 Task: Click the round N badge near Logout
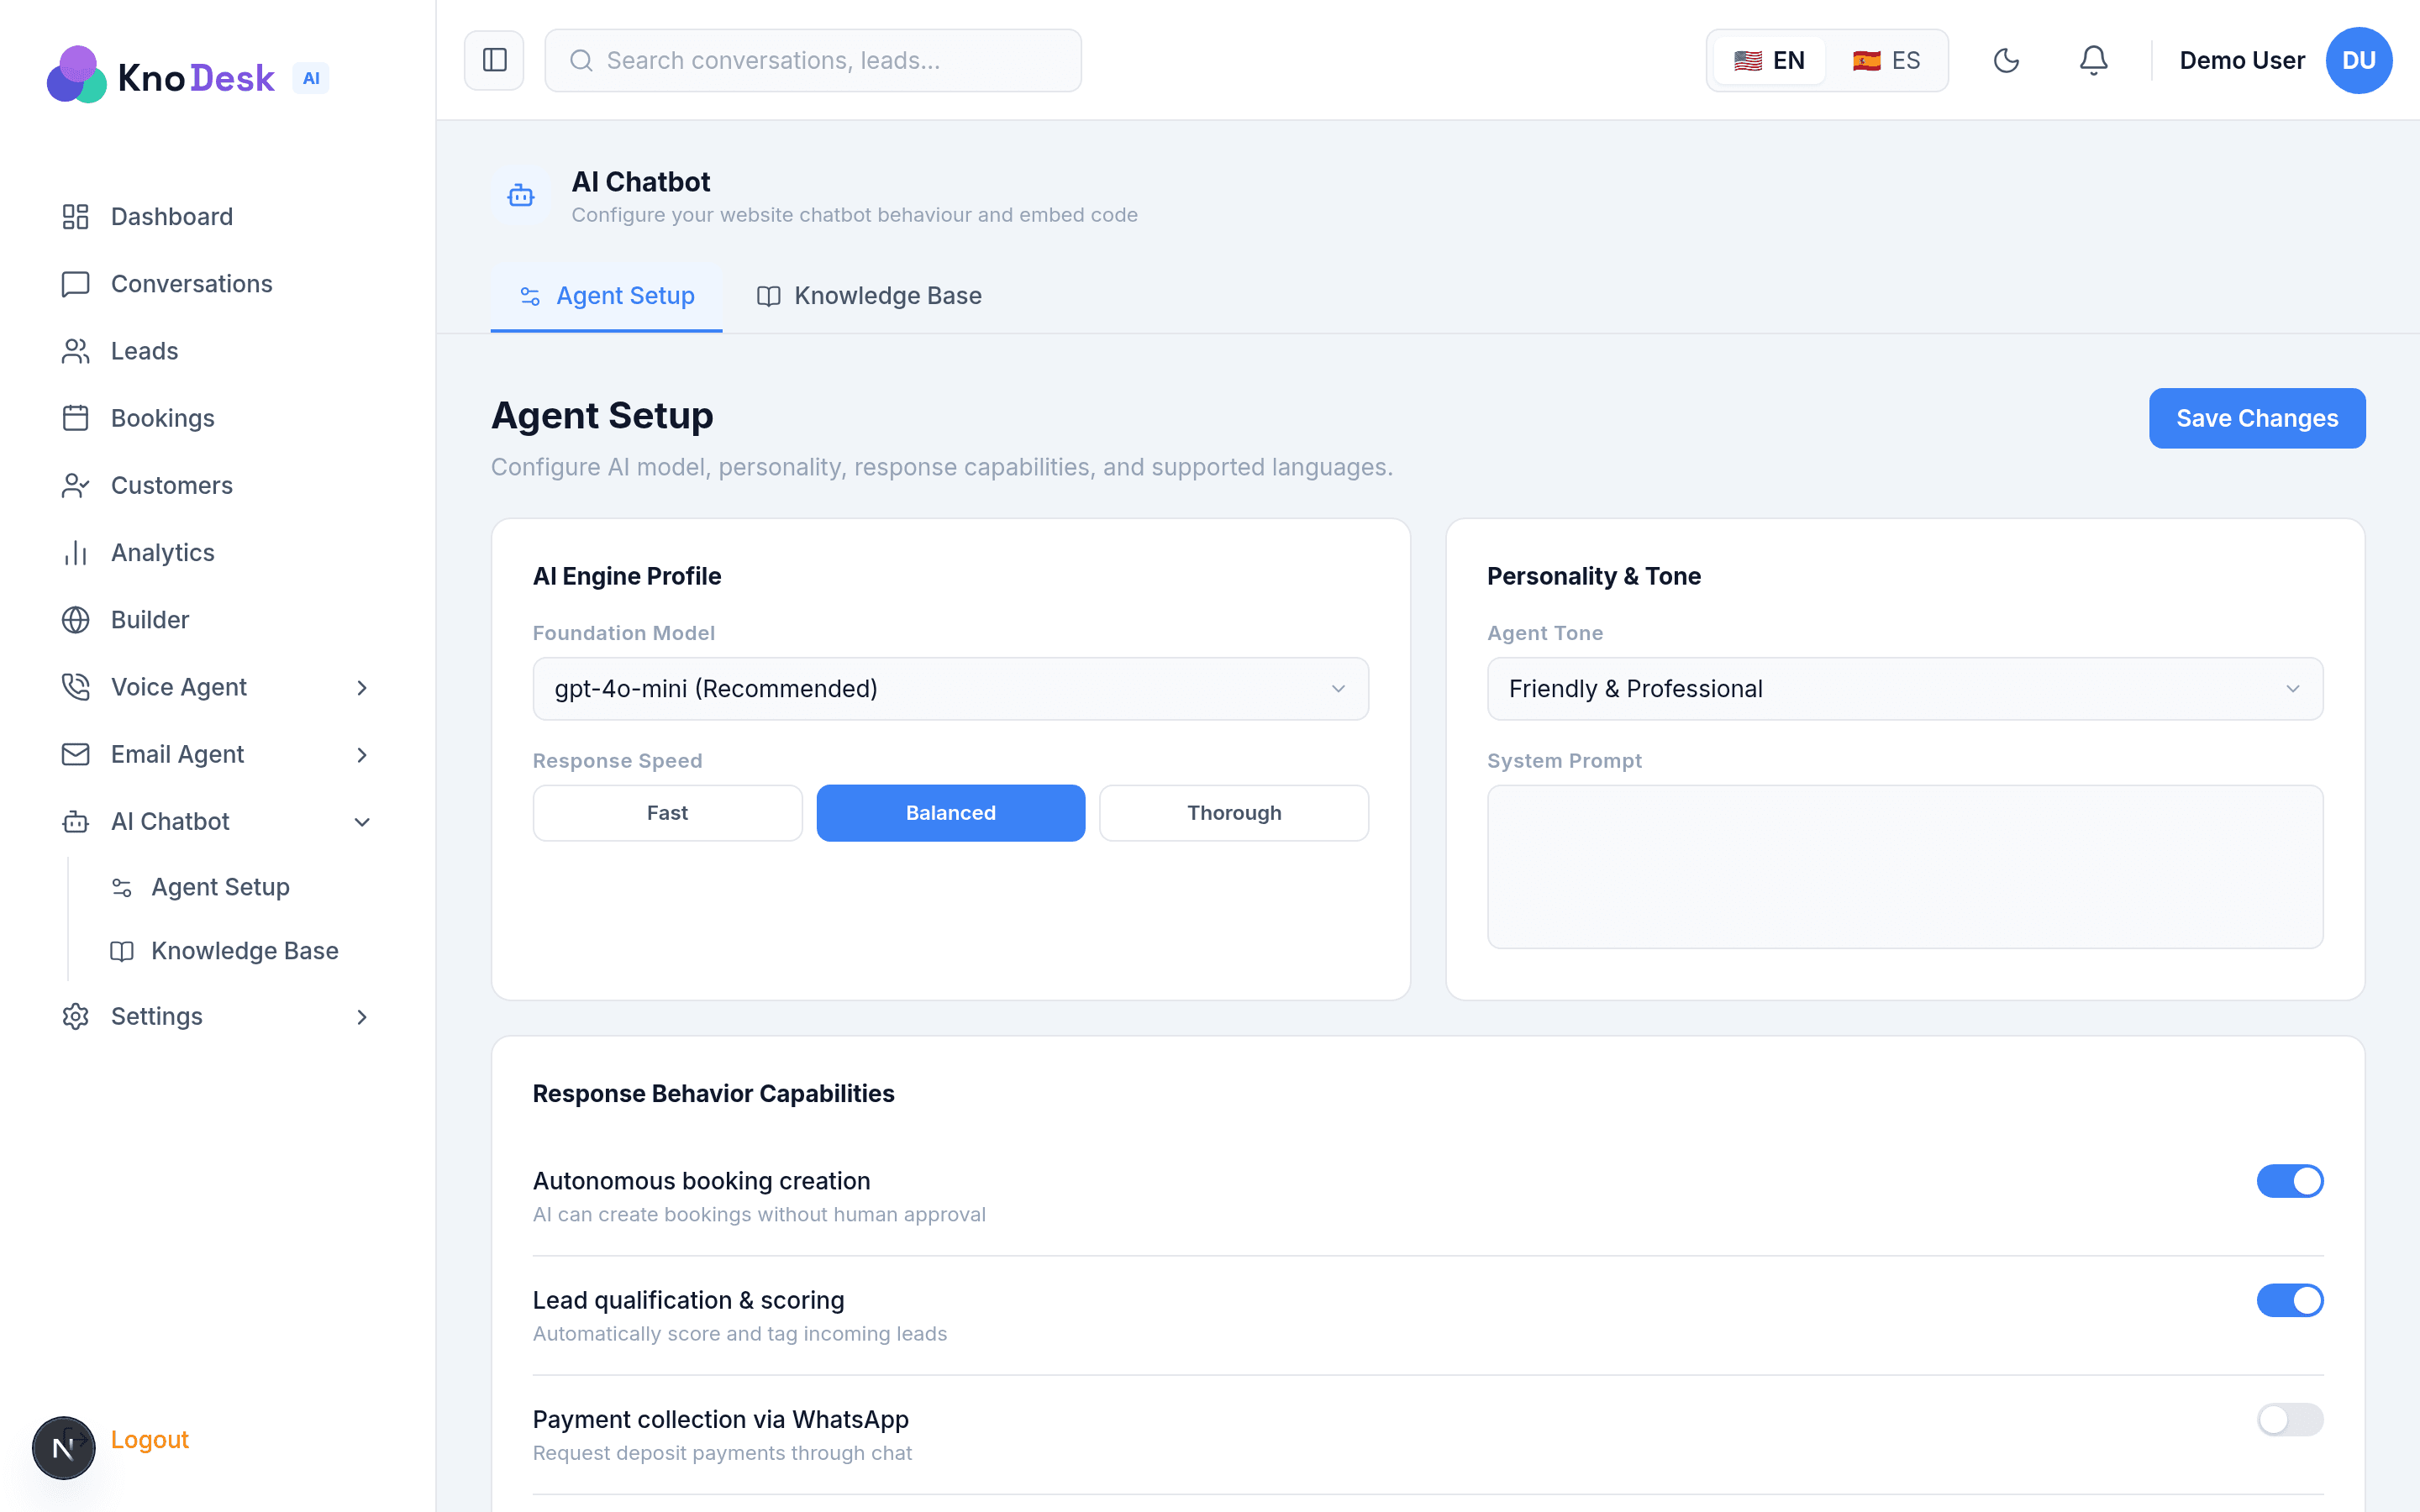tap(63, 1447)
